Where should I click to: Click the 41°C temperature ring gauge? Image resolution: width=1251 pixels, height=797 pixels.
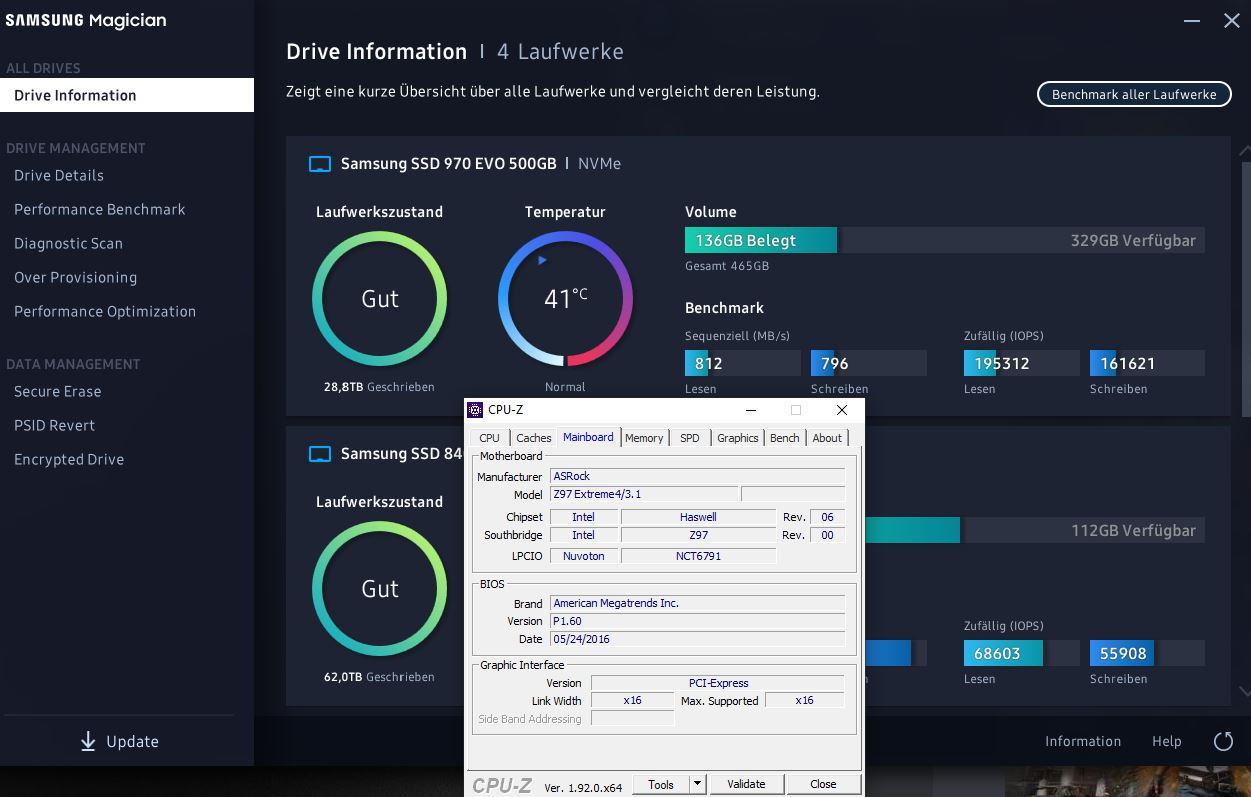tap(565, 298)
